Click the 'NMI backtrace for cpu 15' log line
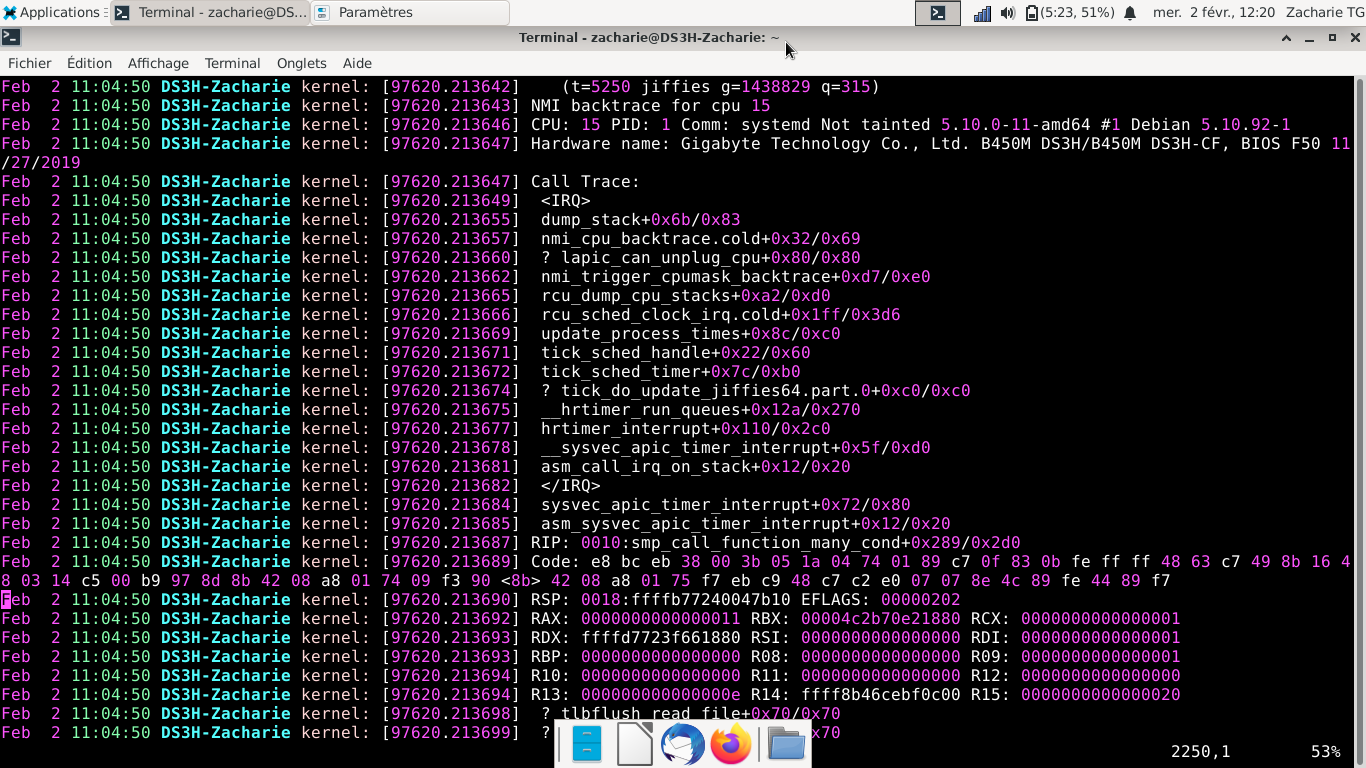Image resolution: width=1366 pixels, height=768 pixels. [650, 105]
